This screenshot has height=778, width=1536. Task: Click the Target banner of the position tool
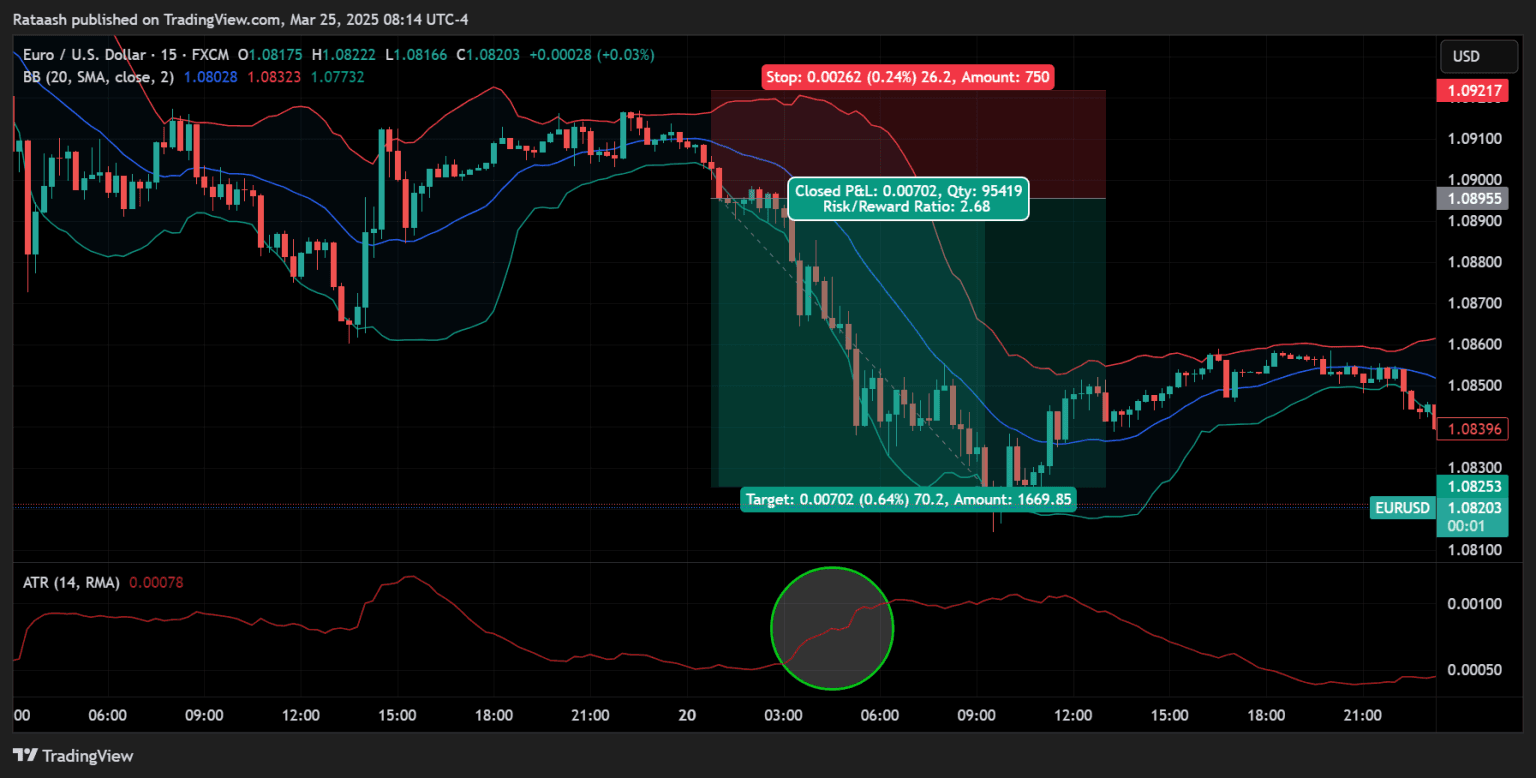(908, 499)
